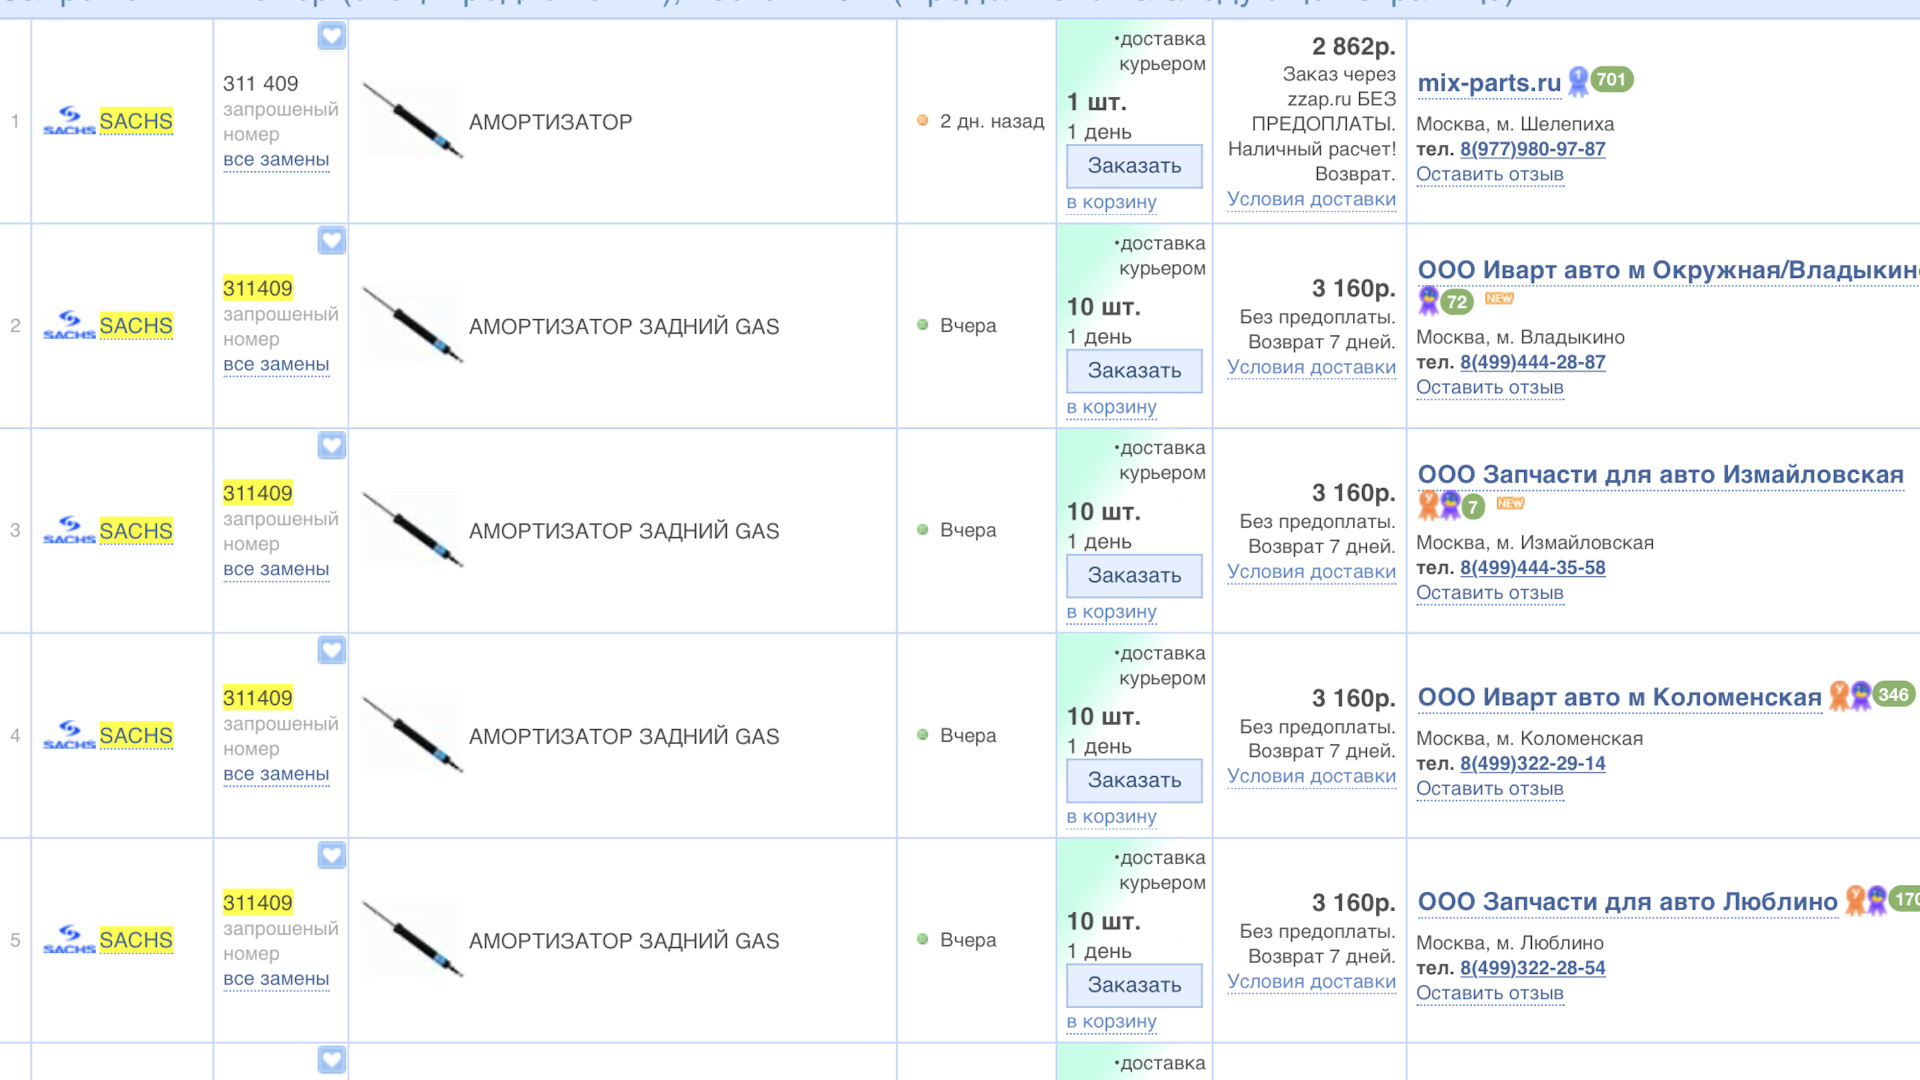Click Заказать button for mix-parts.ru offer
Image resolution: width=1920 pixels, height=1080 pixels.
point(1134,166)
